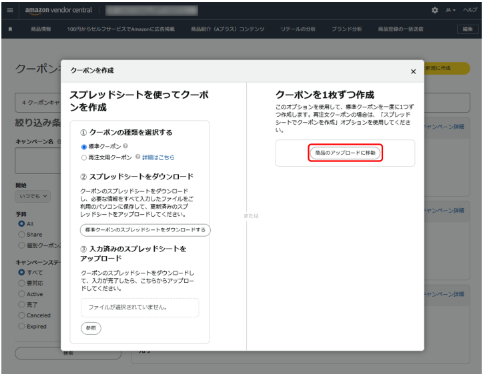
Task: Click the 参照 browse button
Action: tap(91, 328)
